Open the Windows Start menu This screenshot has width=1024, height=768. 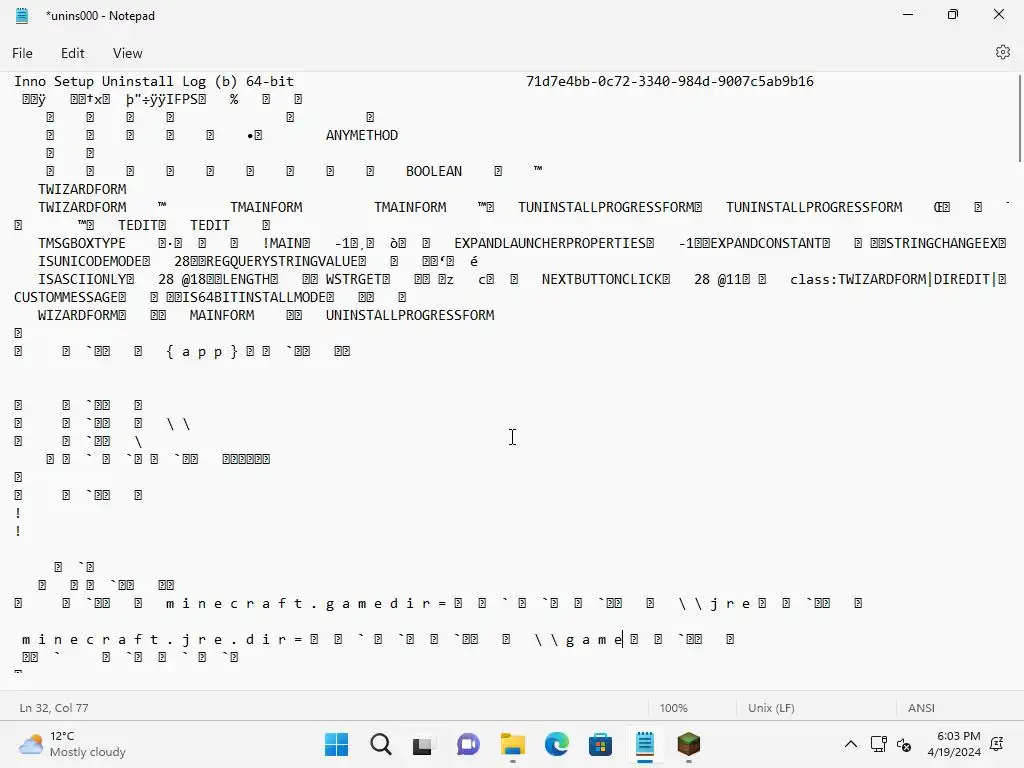[336, 744]
